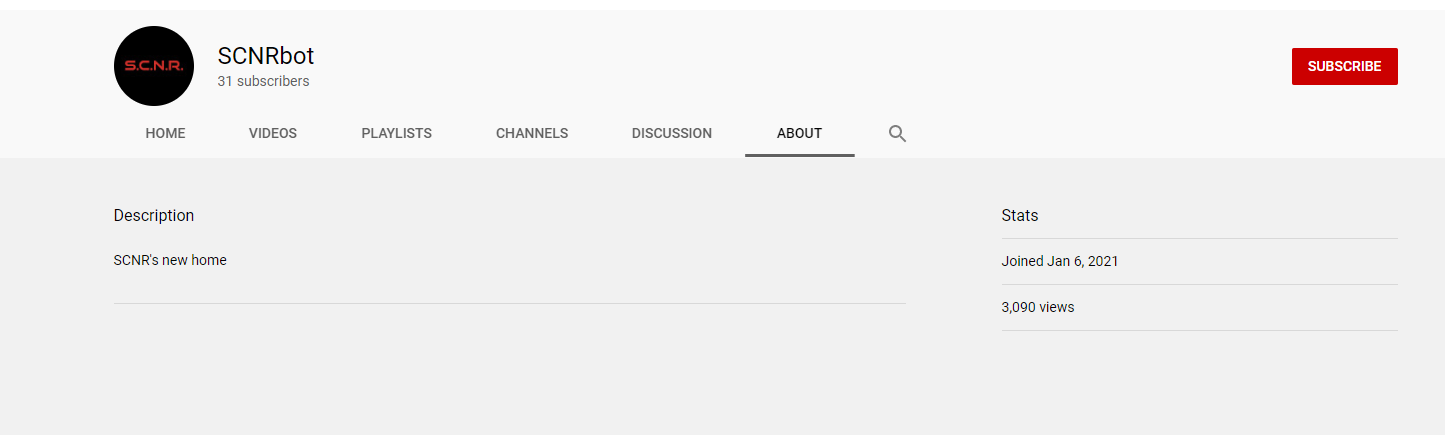This screenshot has width=1445, height=435.
Task: Click the divider line below the description text
Action: [510, 303]
